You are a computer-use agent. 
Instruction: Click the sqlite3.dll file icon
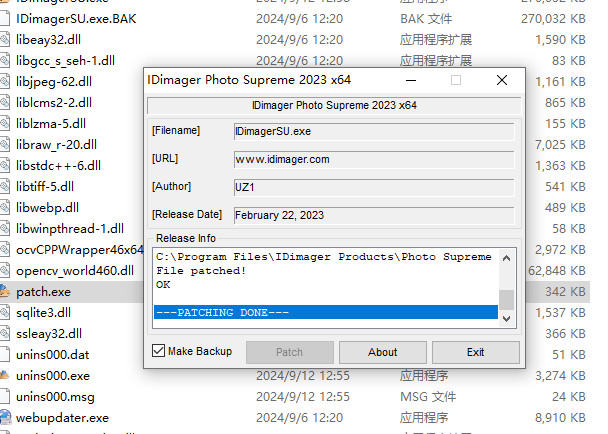pyautogui.click(x=6, y=313)
